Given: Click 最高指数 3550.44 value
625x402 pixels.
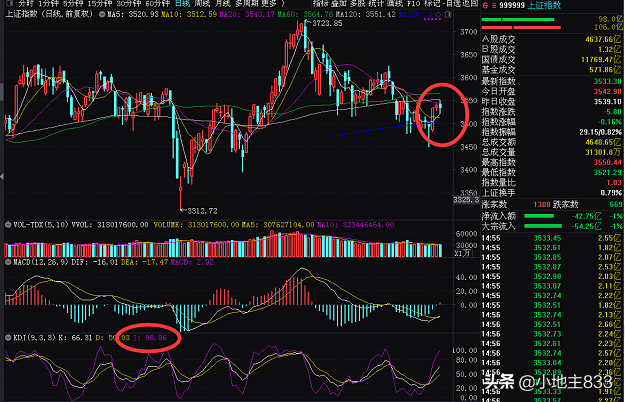Looking at the screenshot, I should click(x=607, y=162).
